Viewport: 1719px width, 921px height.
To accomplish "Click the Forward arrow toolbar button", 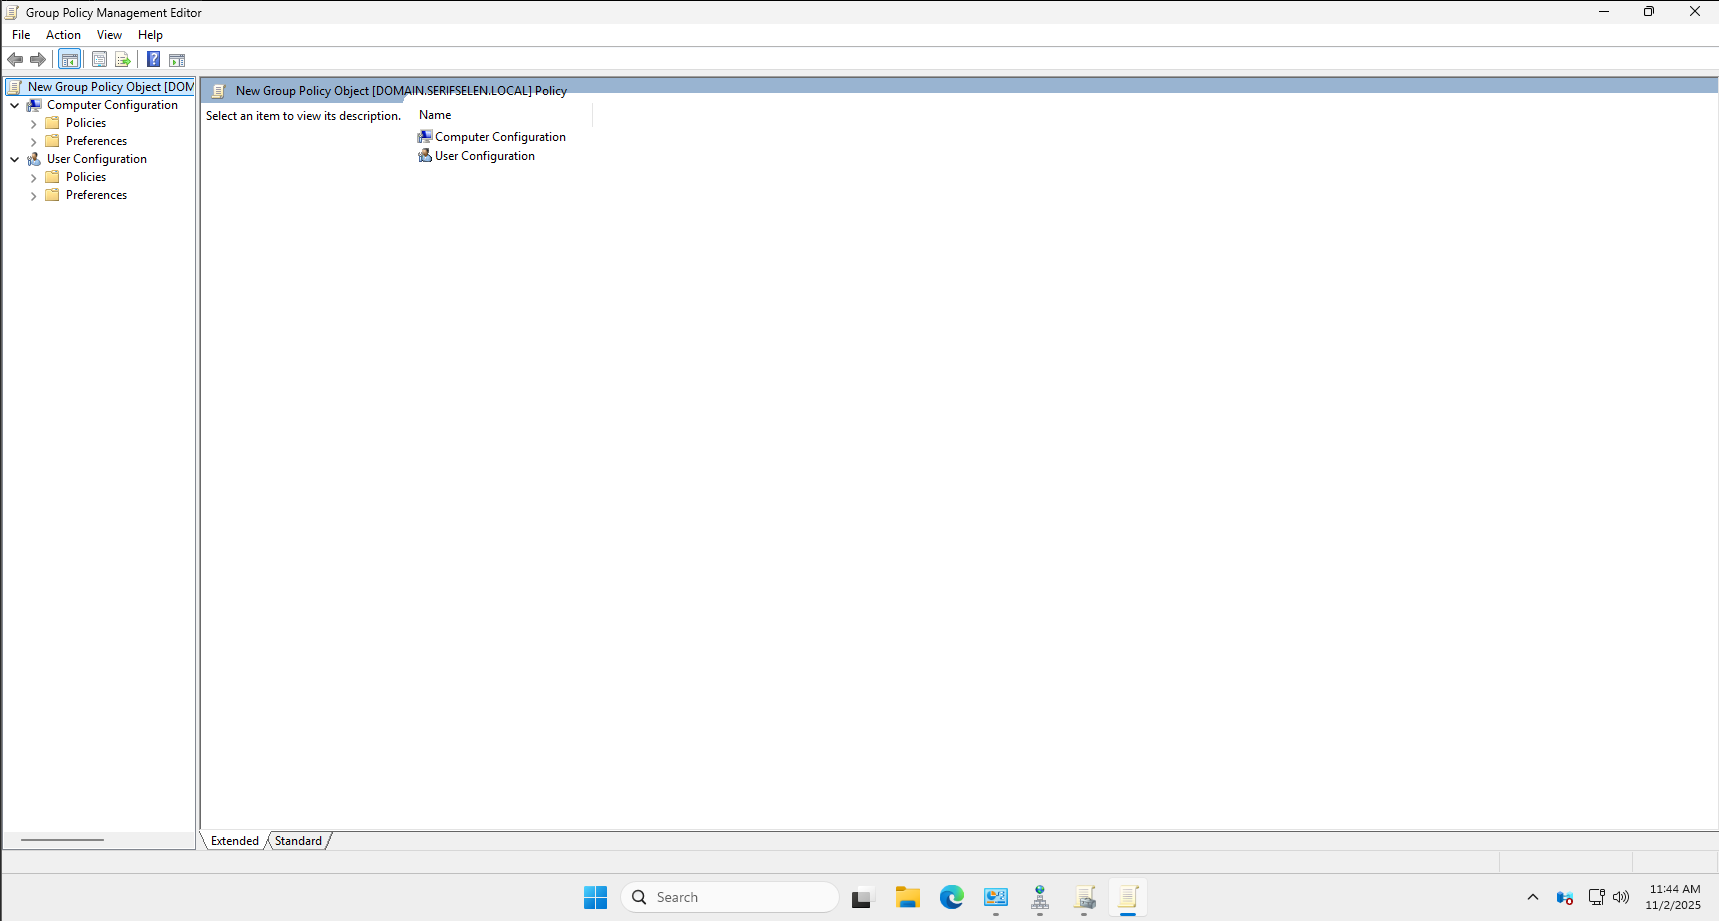I will pyautogui.click(x=38, y=60).
